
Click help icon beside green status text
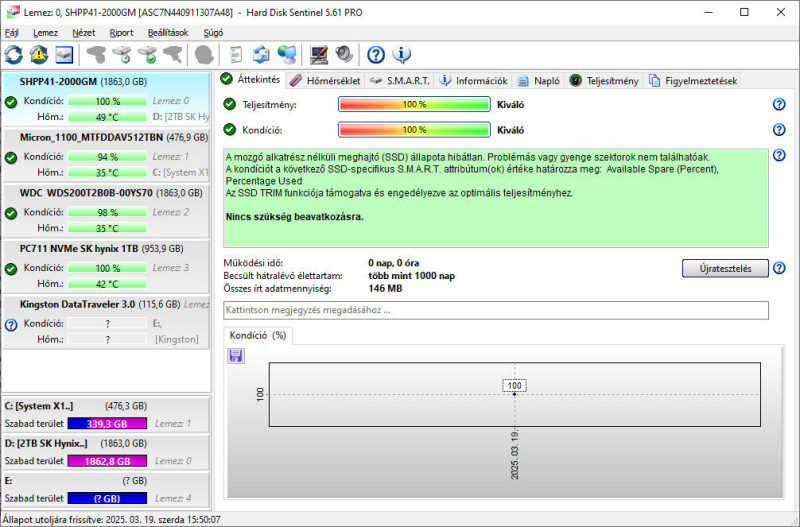779,155
